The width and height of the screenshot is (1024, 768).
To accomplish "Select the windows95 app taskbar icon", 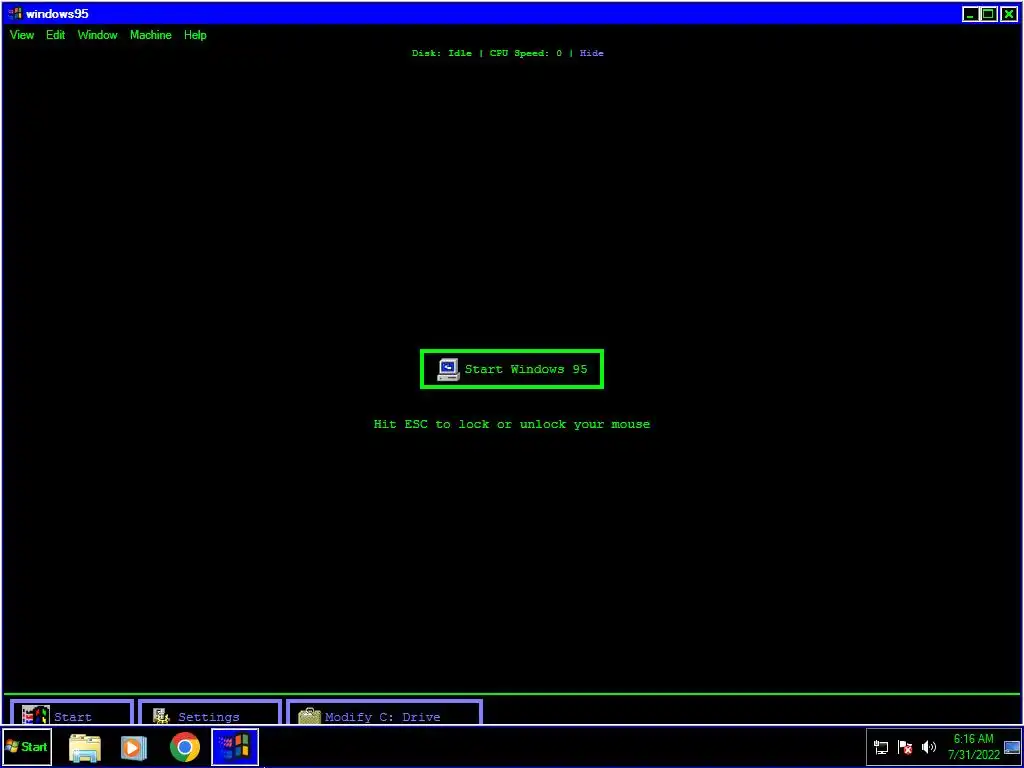I will click(x=235, y=747).
